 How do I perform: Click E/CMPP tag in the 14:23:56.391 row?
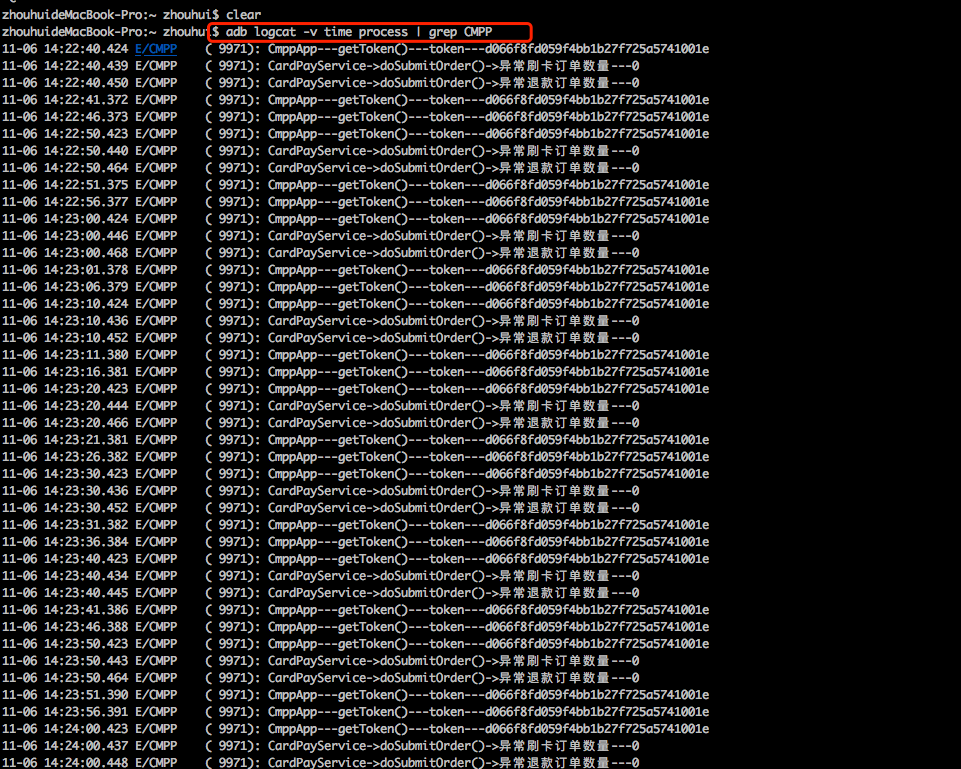(156, 712)
